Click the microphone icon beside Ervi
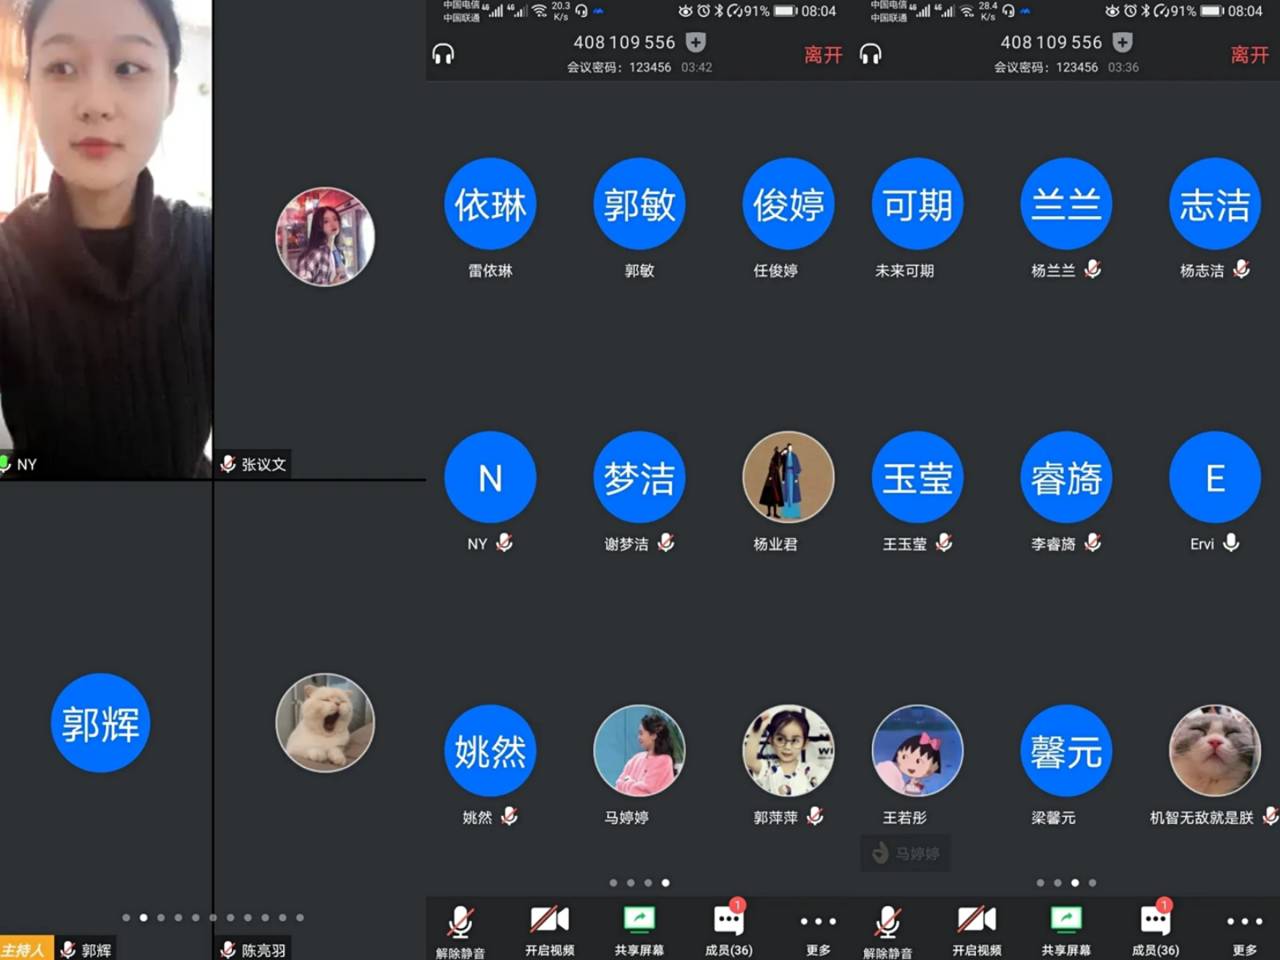This screenshot has width=1280, height=960. click(1231, 542)
